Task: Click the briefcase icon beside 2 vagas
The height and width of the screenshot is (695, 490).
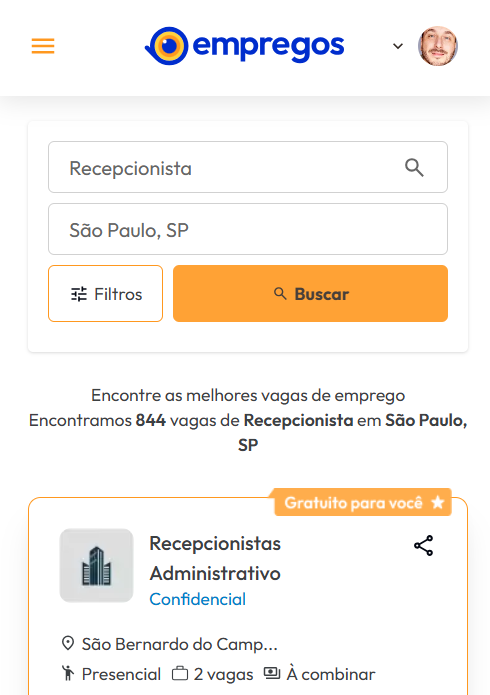Action: click(x=180, y=674)
